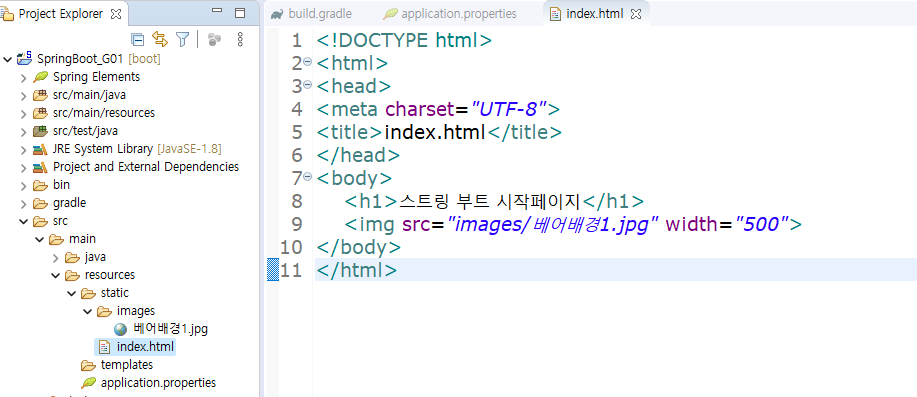Click the src/main/resources package folder icon

40,113
